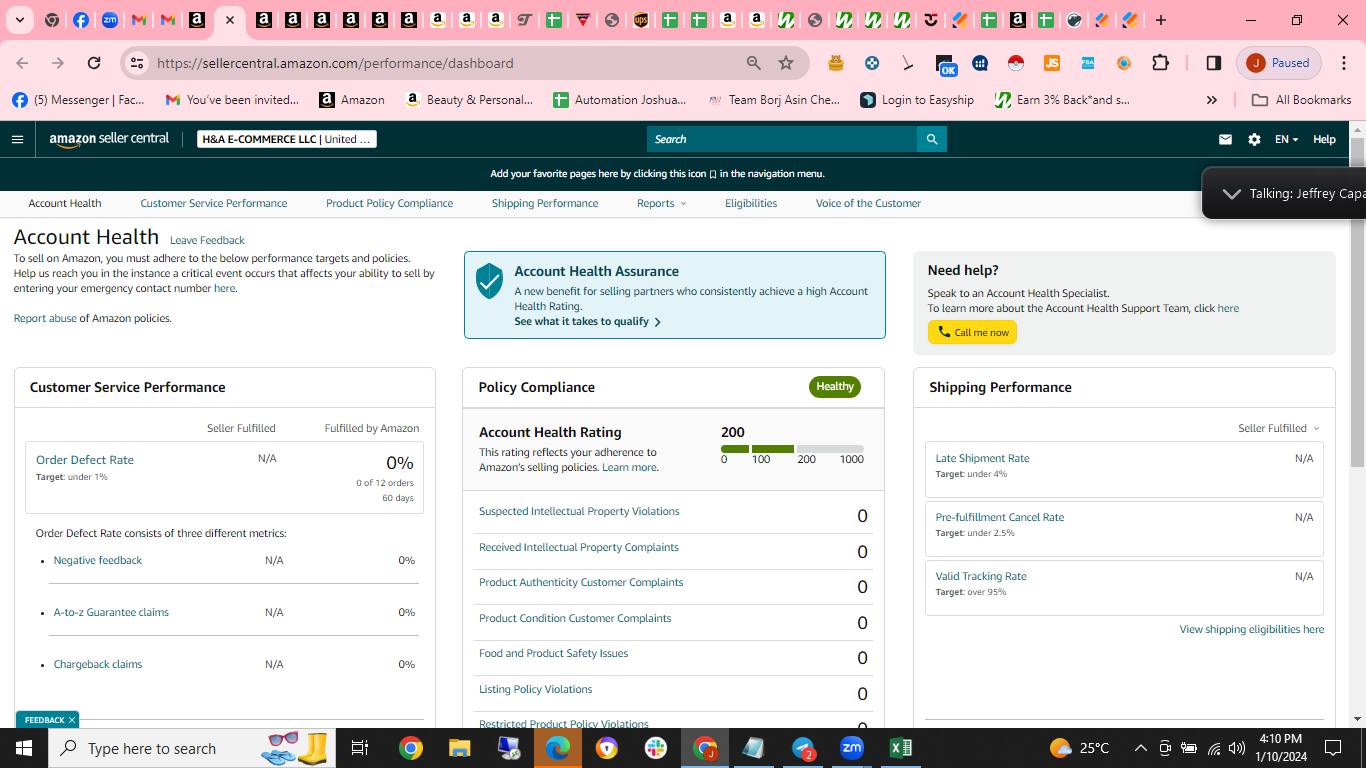This screenshot has height=768, width=1366.
Task: Select the Account Health nav tab
Action: (x=65, y=203)
